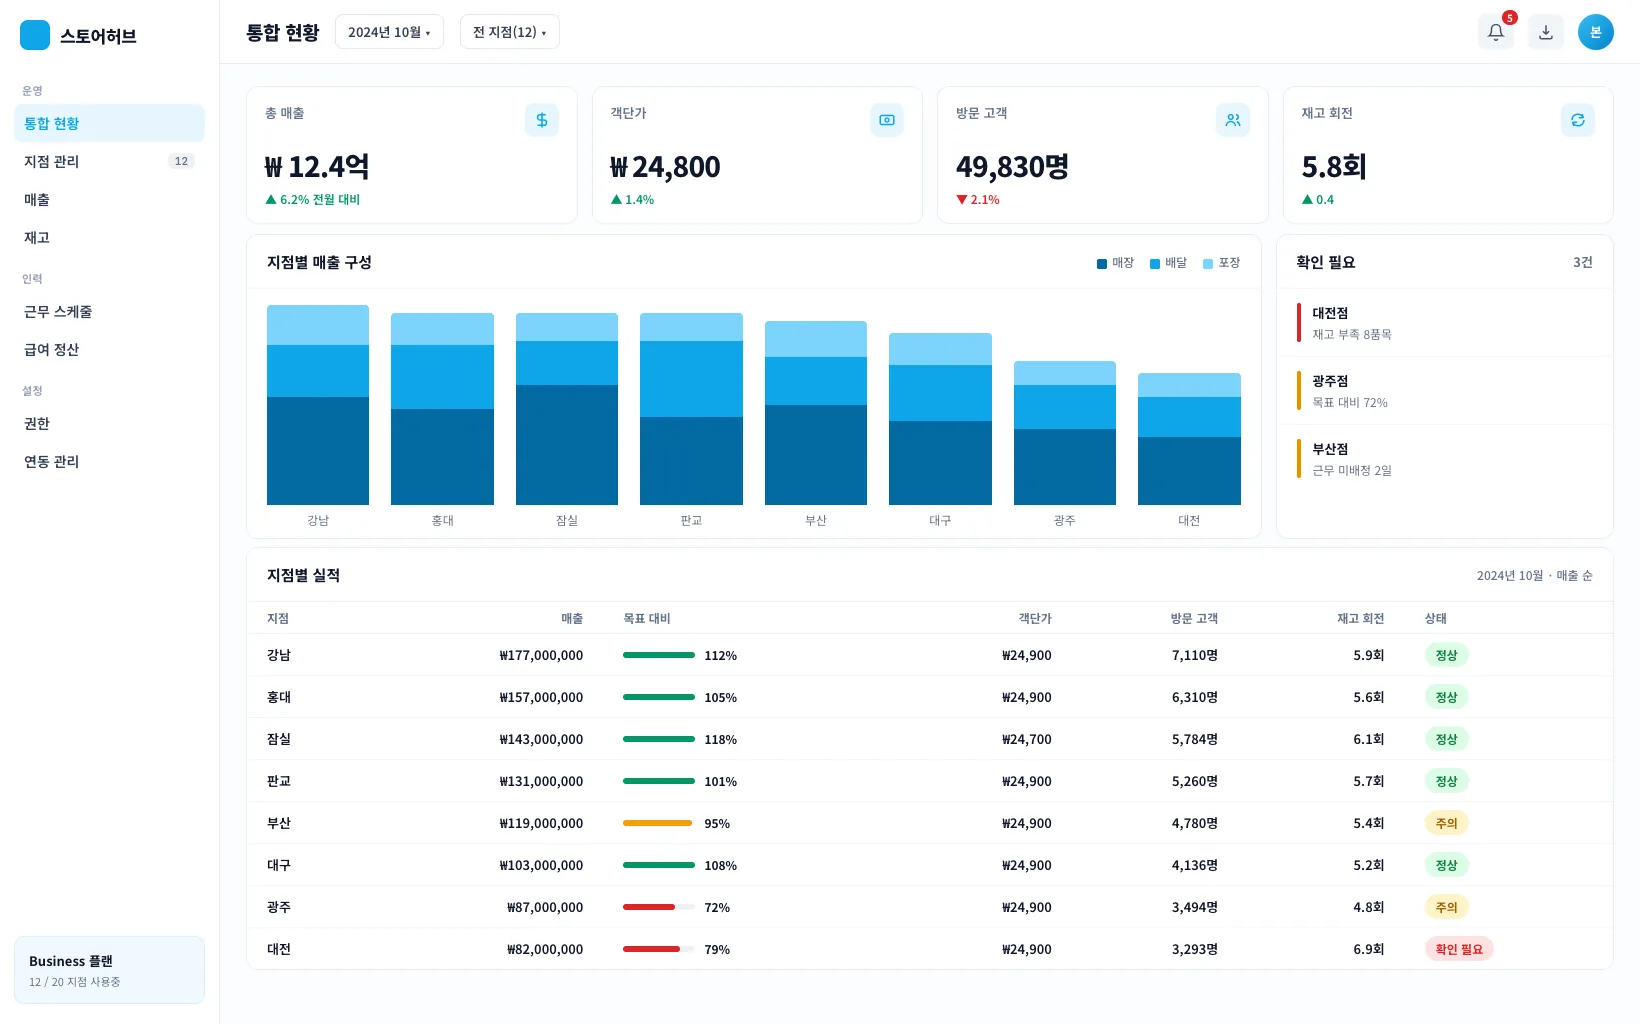Viewport: 1640px width, 1024px height.
Task: Go to 매출 sidebar item
Action: 109,199
